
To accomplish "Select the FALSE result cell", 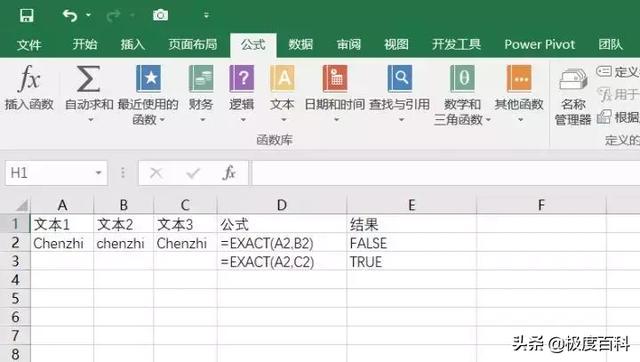I will 411,243.
